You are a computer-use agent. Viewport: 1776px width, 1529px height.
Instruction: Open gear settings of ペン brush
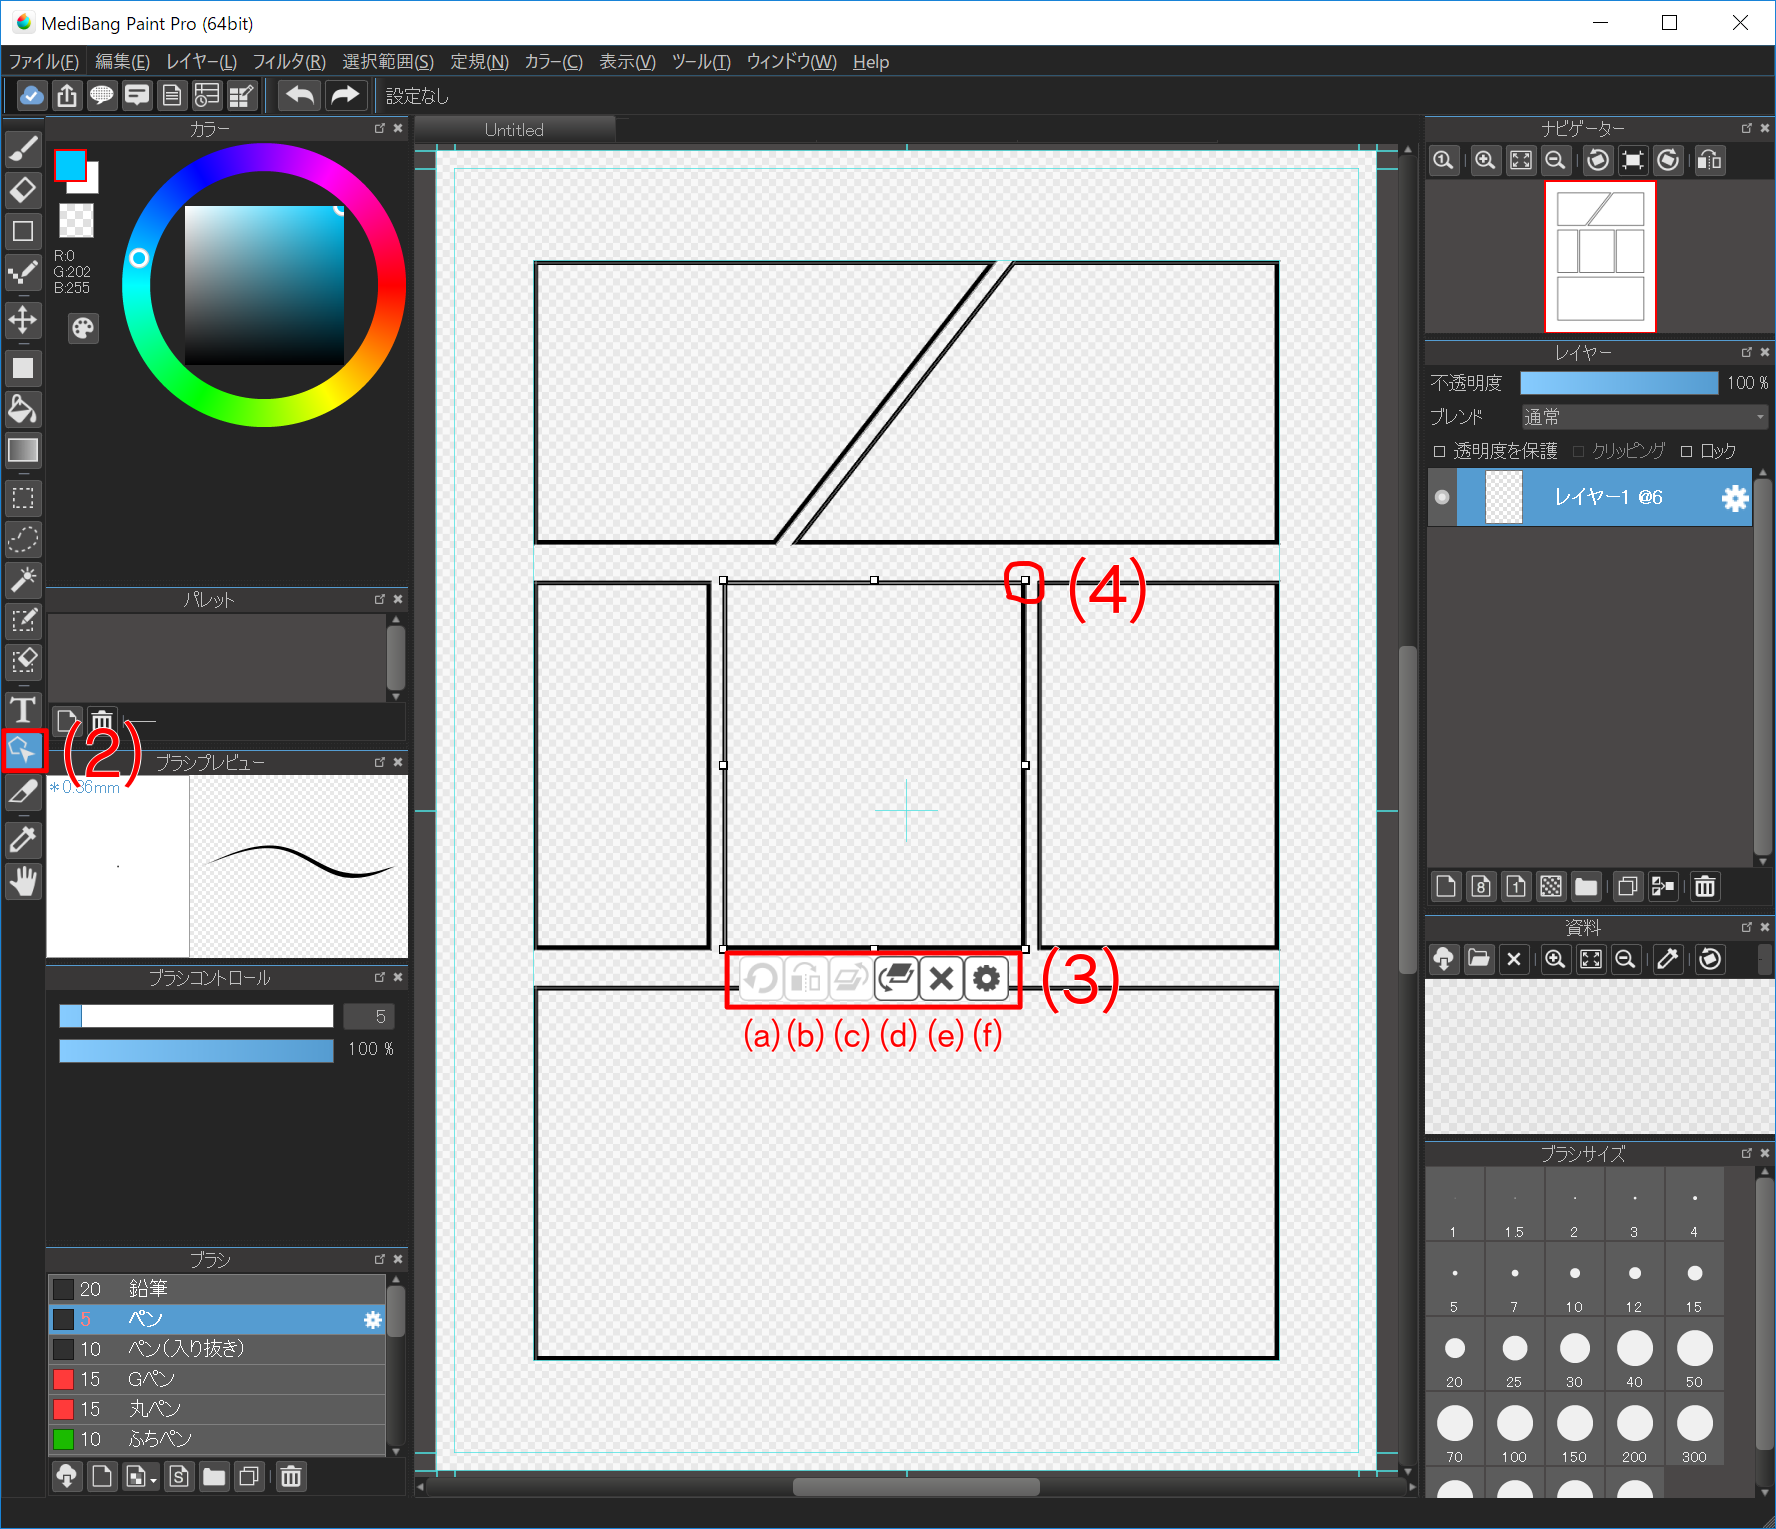tap(373, 1320)
